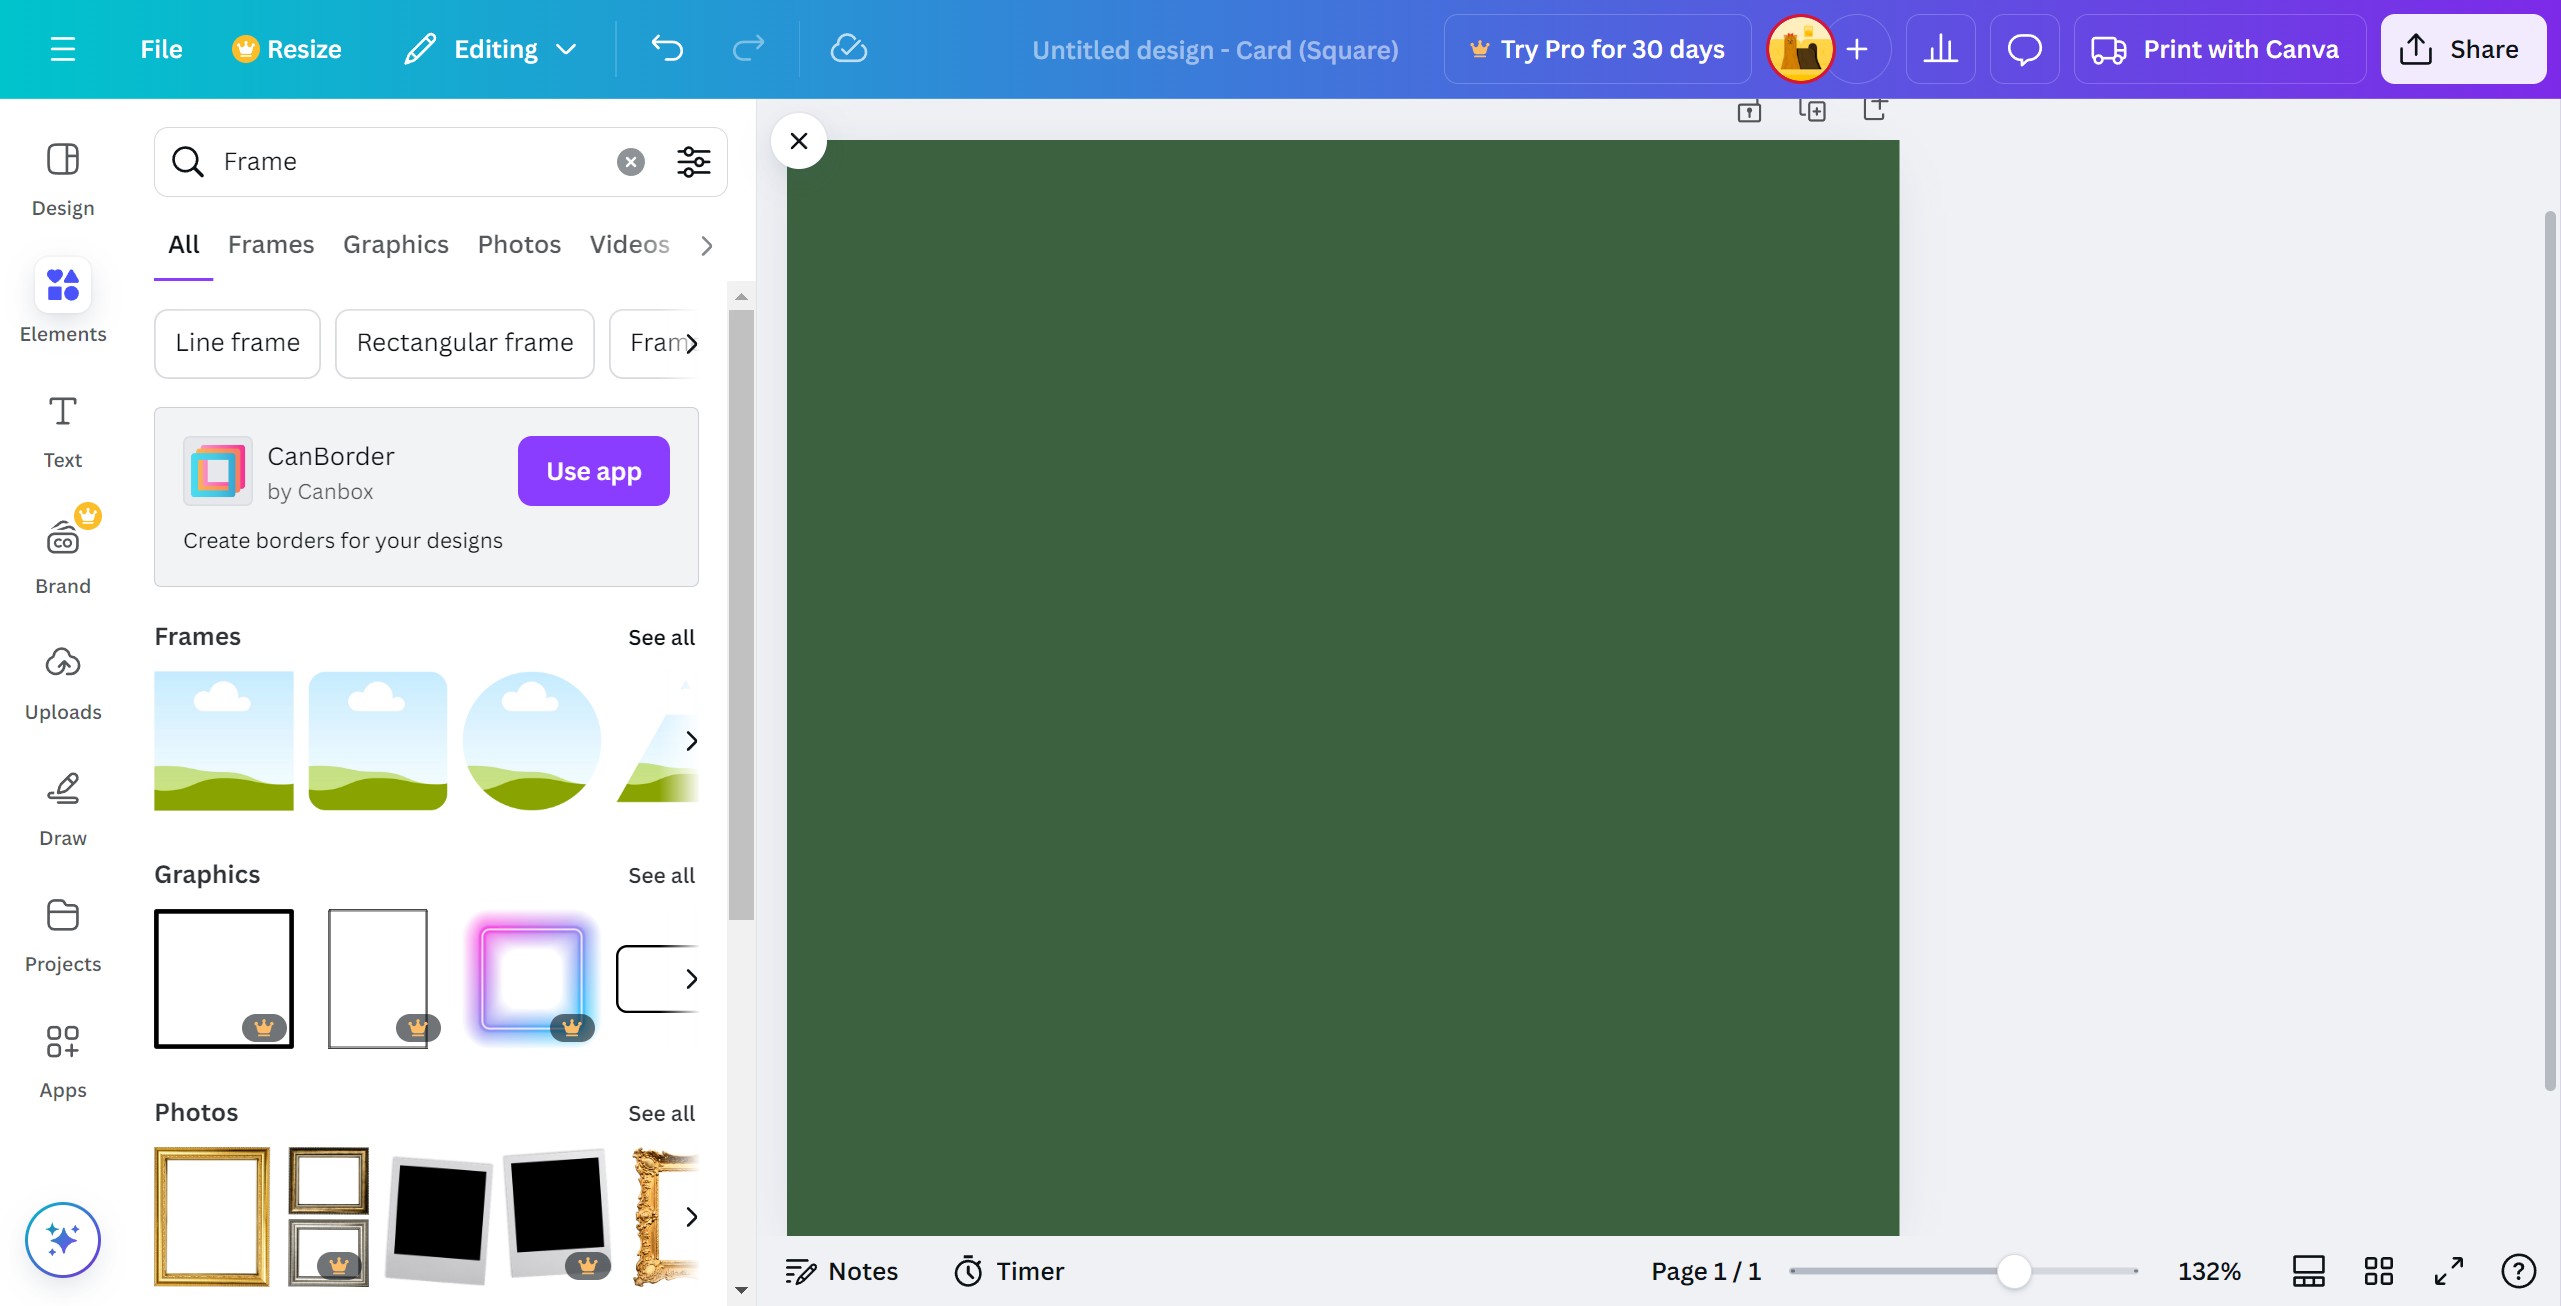Image resolution: width=2561 pixels, height=1306 pixels.
Task: Clear the Frame search text
Action: pyautogui.click(x=631, y=162)
